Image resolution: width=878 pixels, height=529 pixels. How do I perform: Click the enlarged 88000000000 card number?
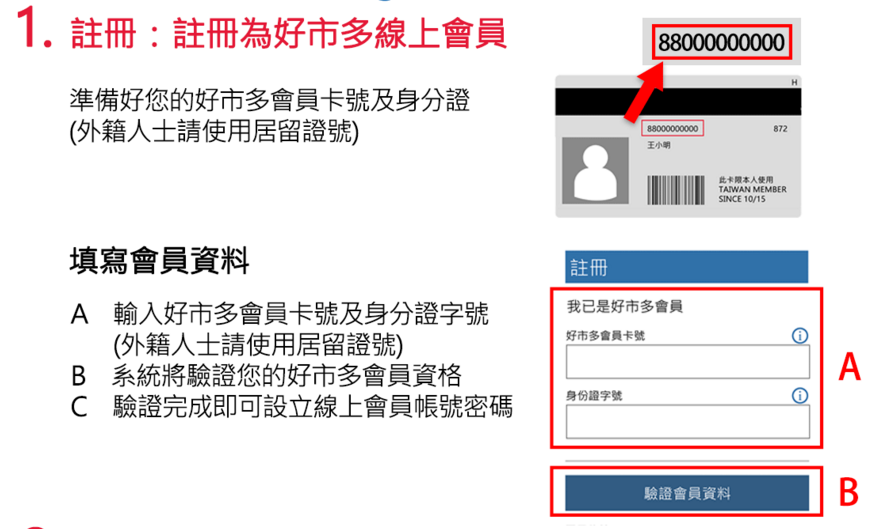721,43
